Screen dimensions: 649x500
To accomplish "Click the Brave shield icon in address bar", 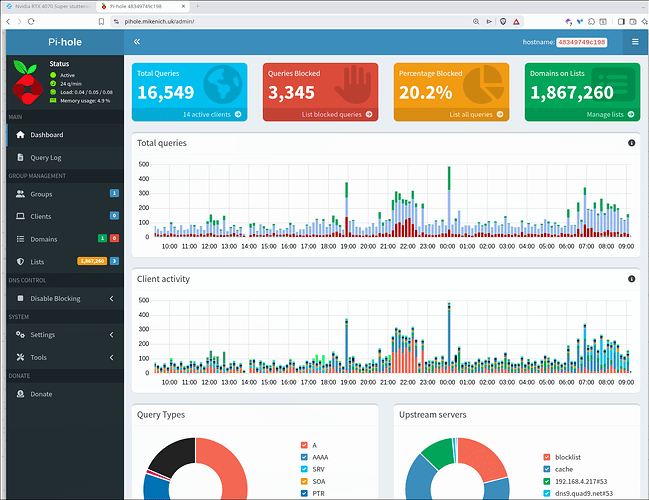I will click(x=503, y=22).
